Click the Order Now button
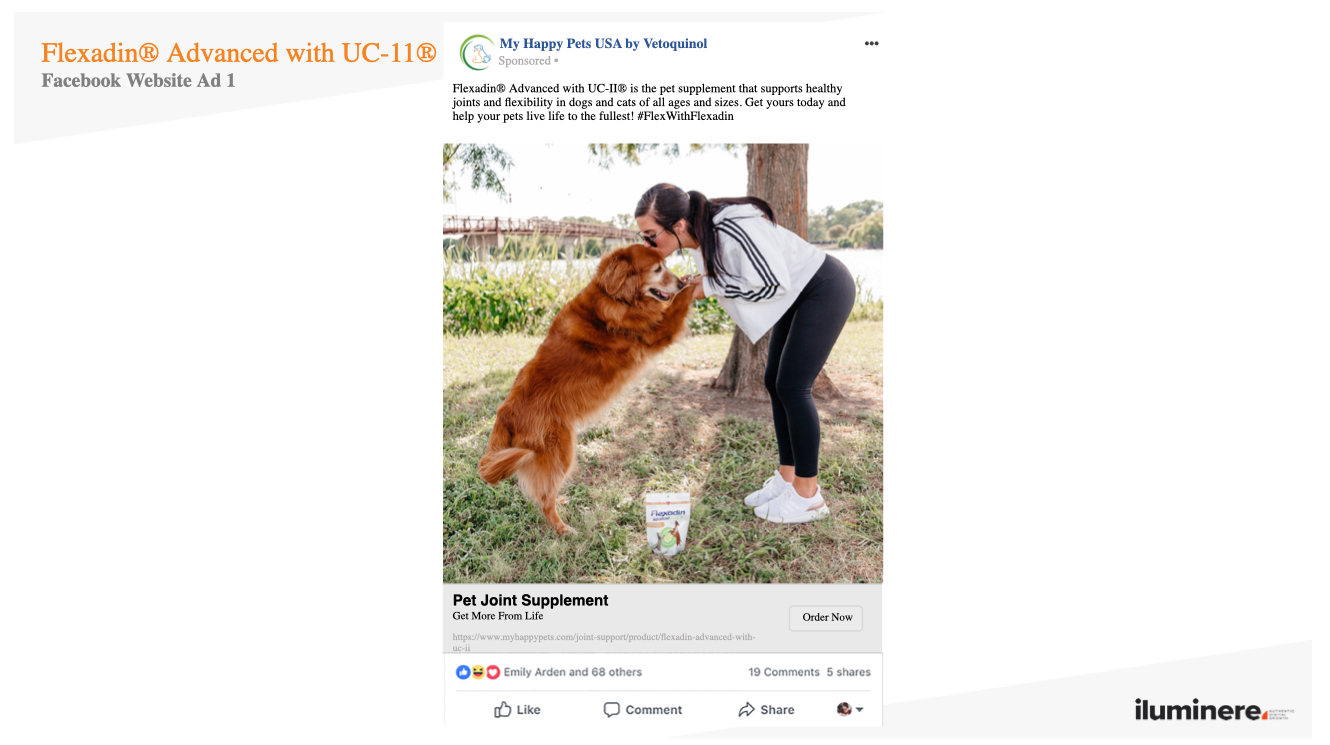 [827, 617]
